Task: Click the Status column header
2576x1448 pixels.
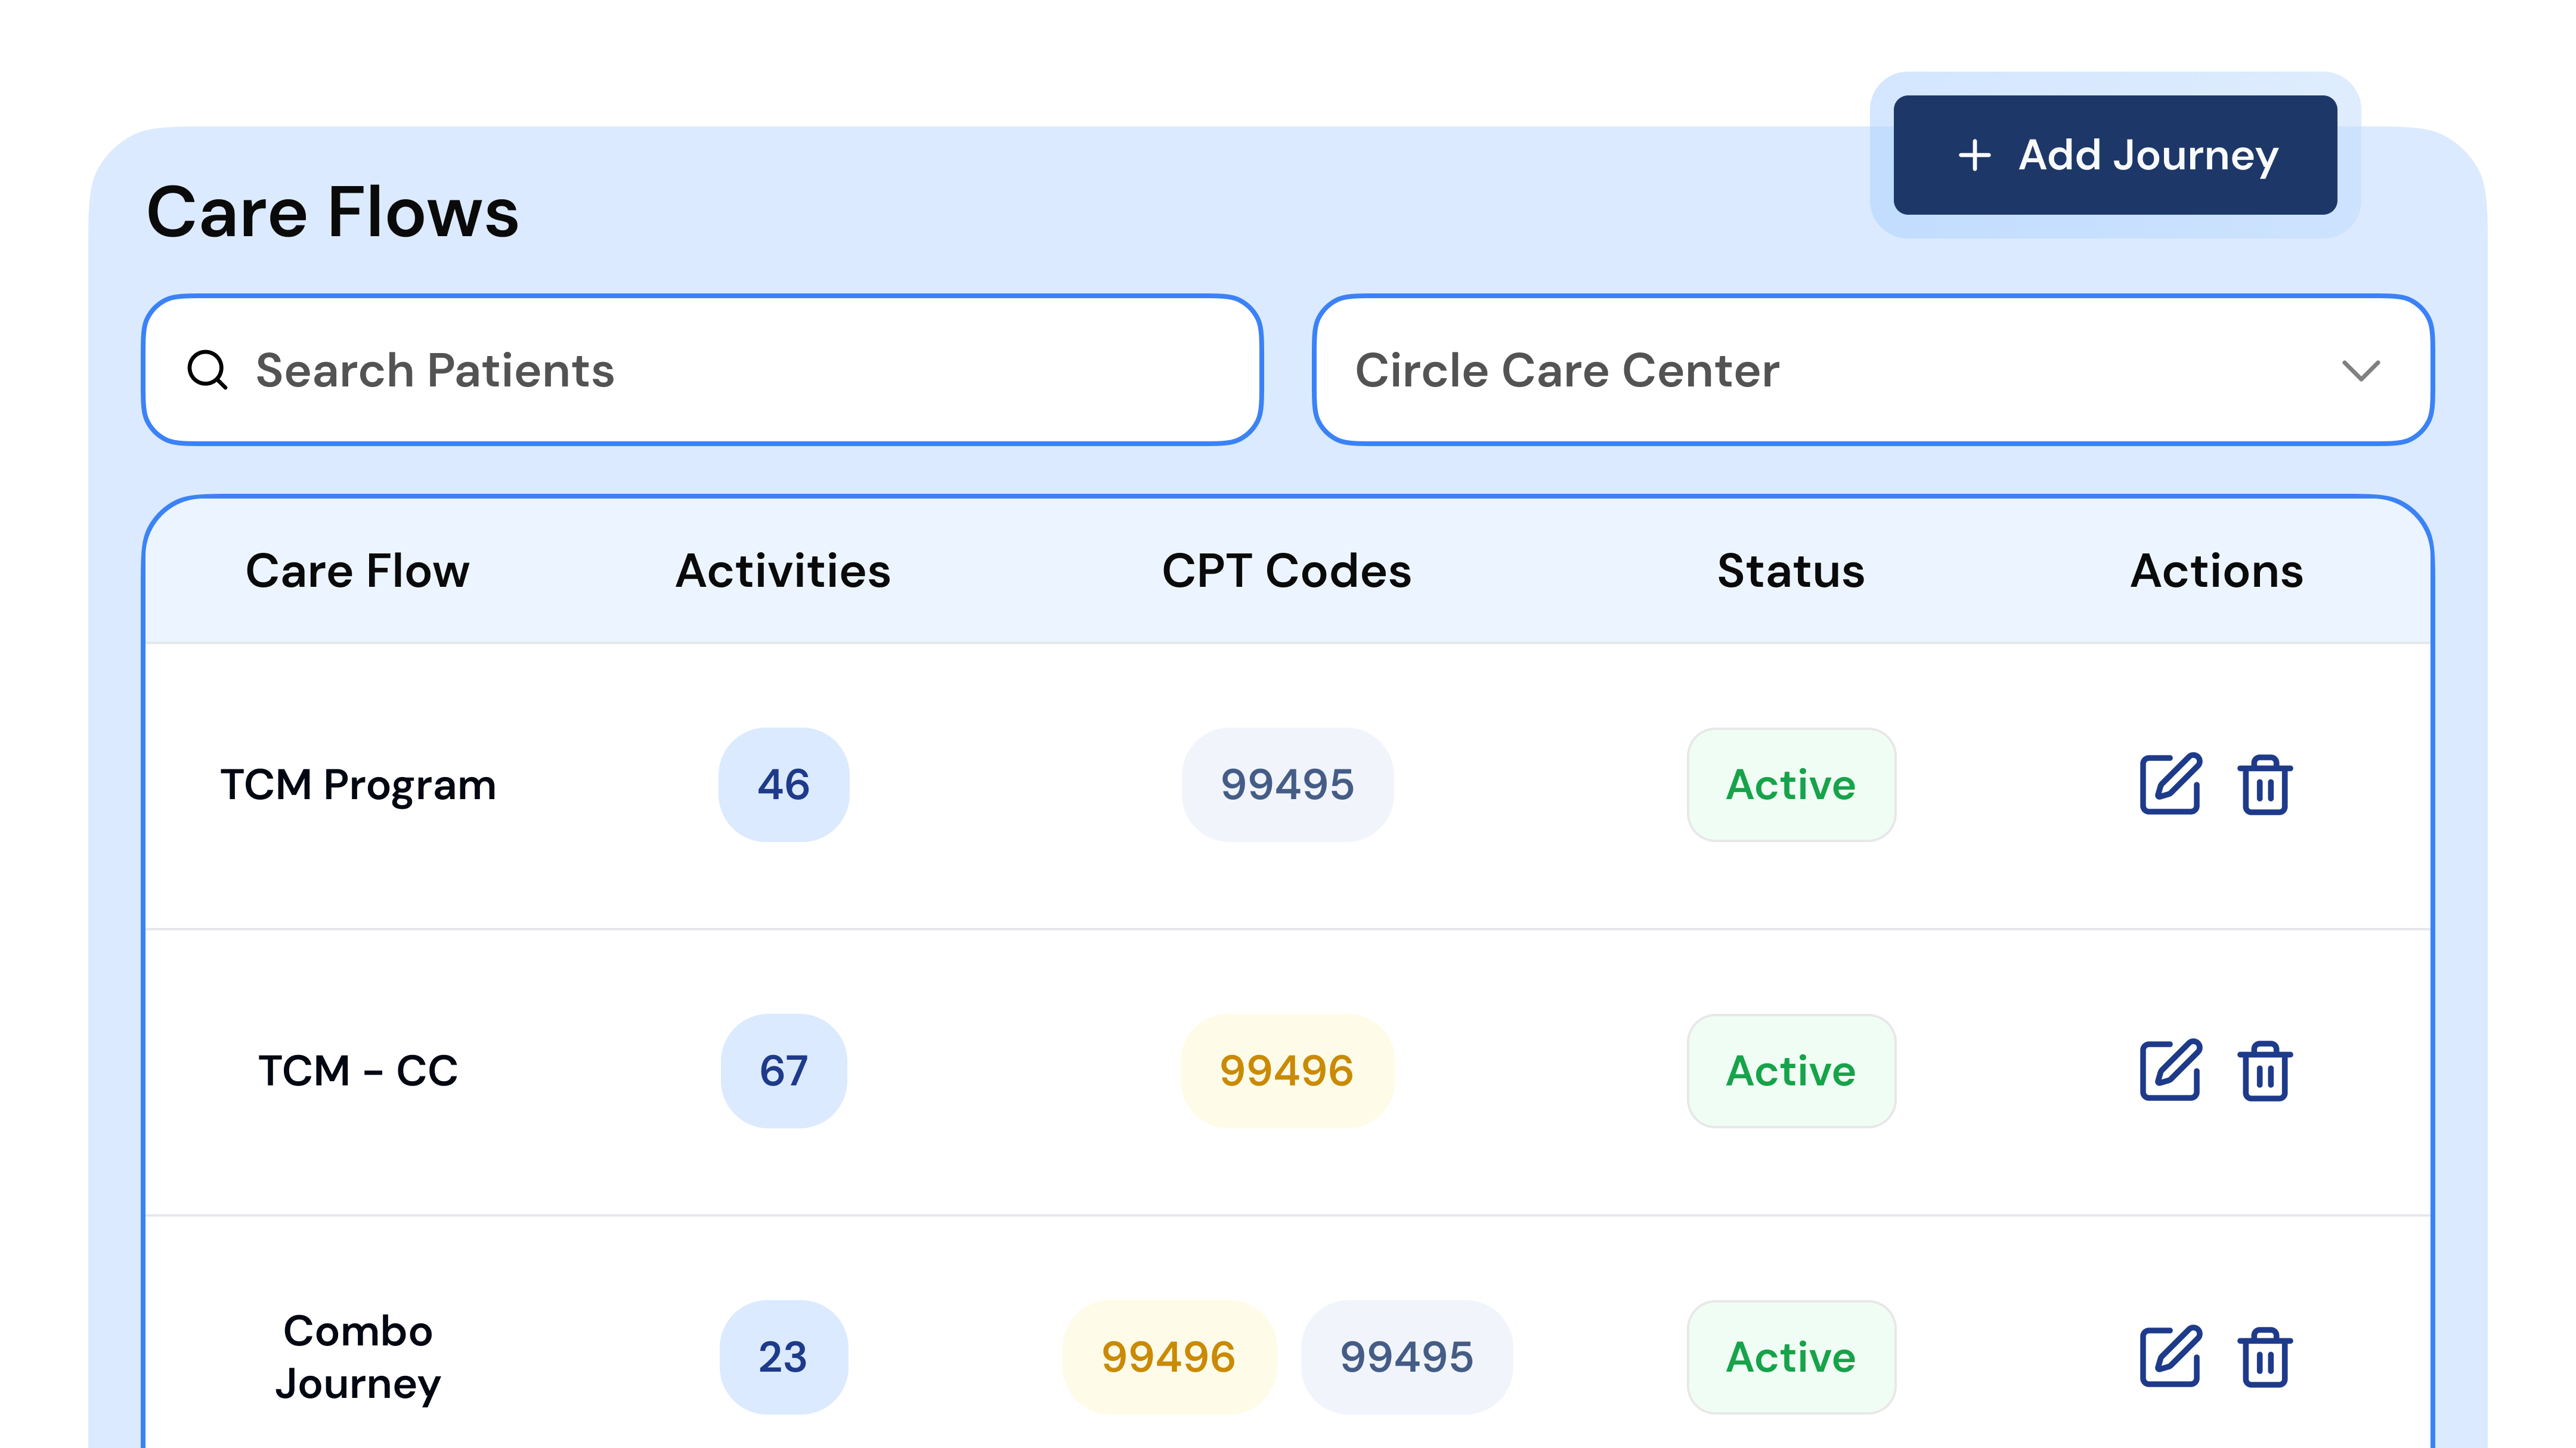Action: point(1790,571)
